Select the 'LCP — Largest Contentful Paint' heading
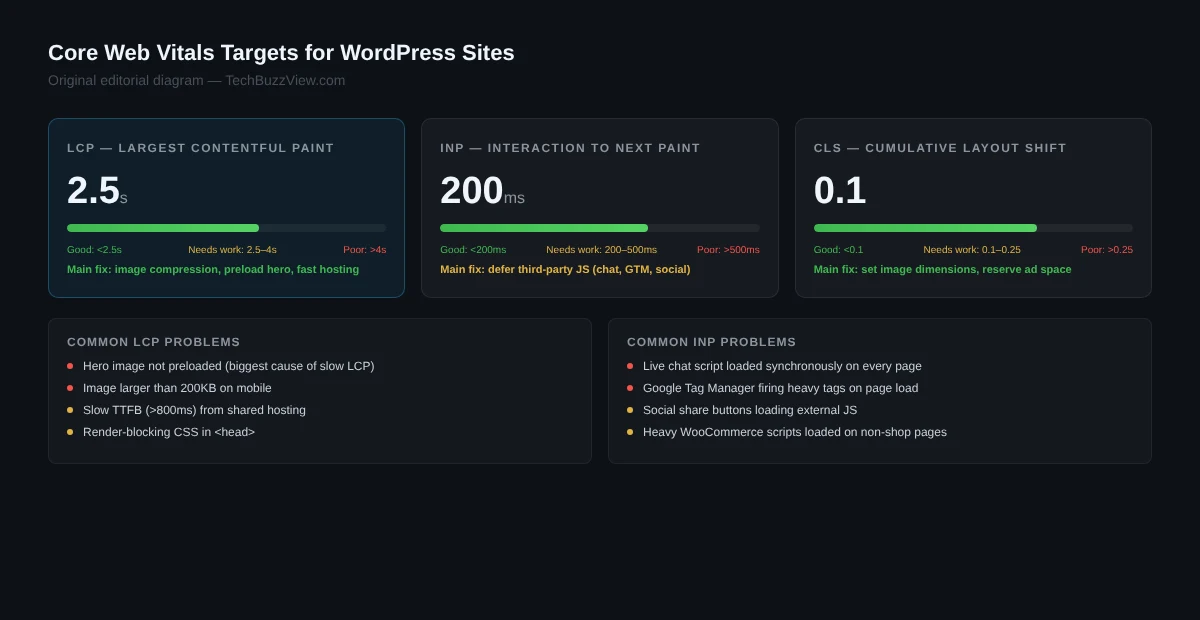1200x620 pixels. pos(201,148)
